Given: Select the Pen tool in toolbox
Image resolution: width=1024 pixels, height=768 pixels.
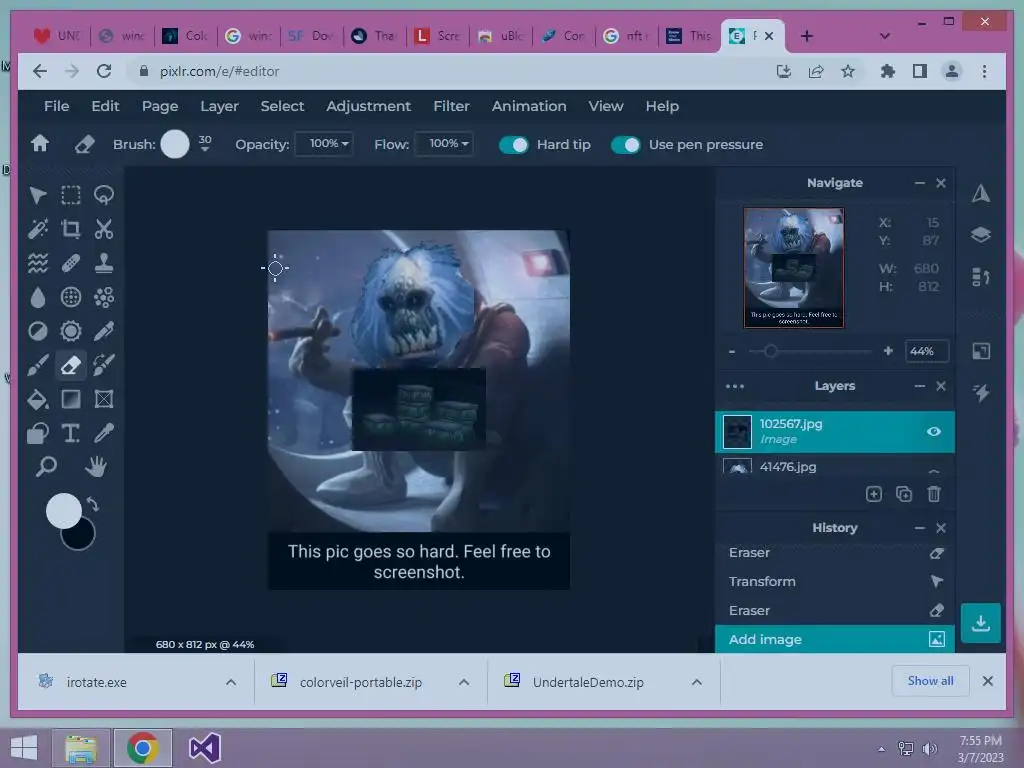Looking at the screenshot, I should [104, 331].
